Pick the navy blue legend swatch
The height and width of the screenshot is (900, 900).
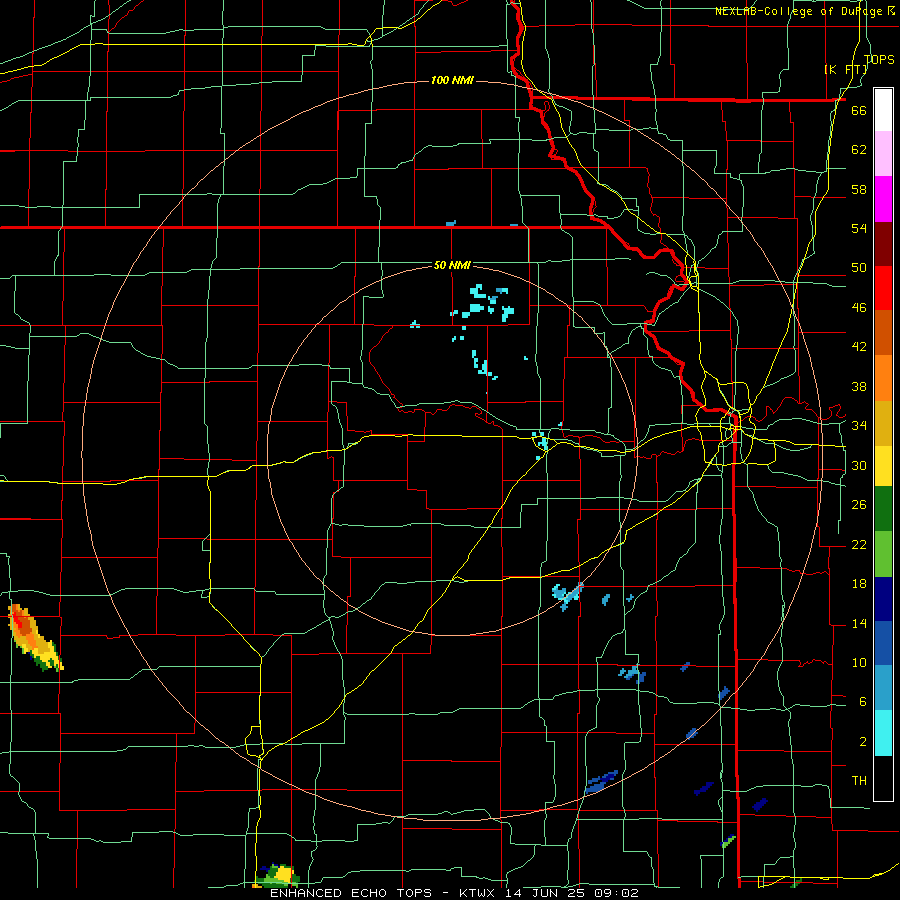[883, 599]
